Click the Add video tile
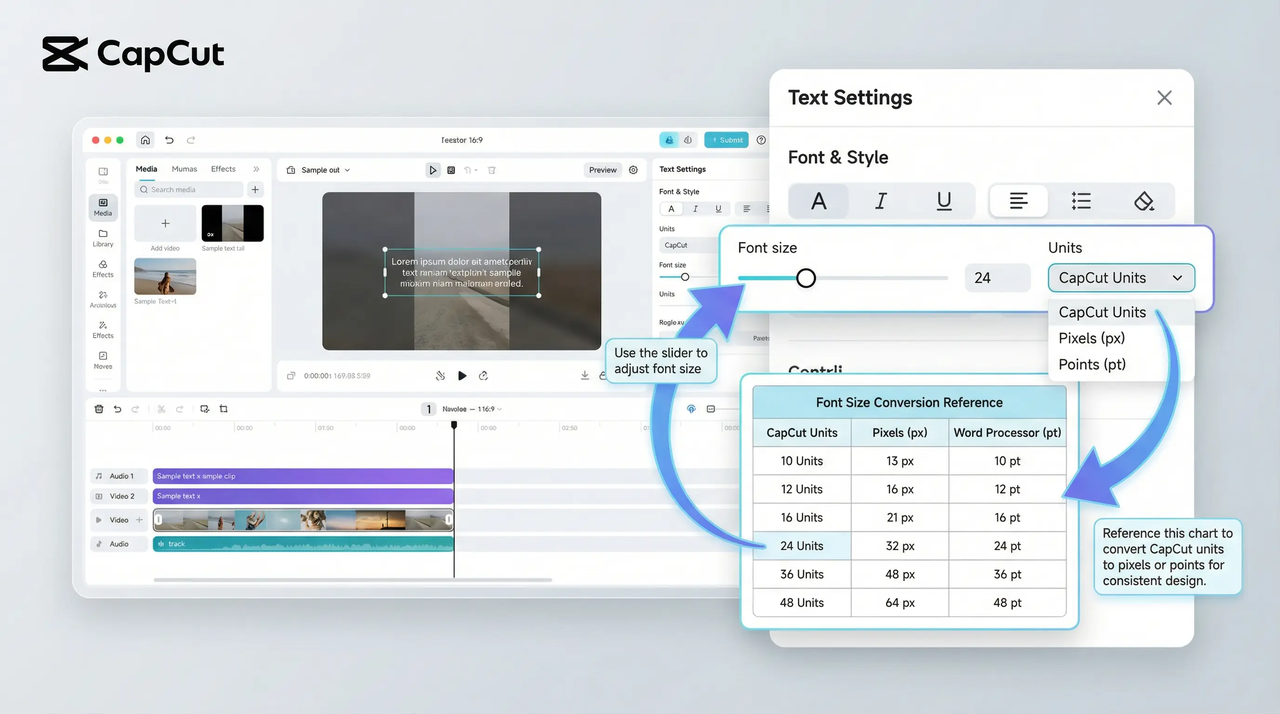 (165, 223)
